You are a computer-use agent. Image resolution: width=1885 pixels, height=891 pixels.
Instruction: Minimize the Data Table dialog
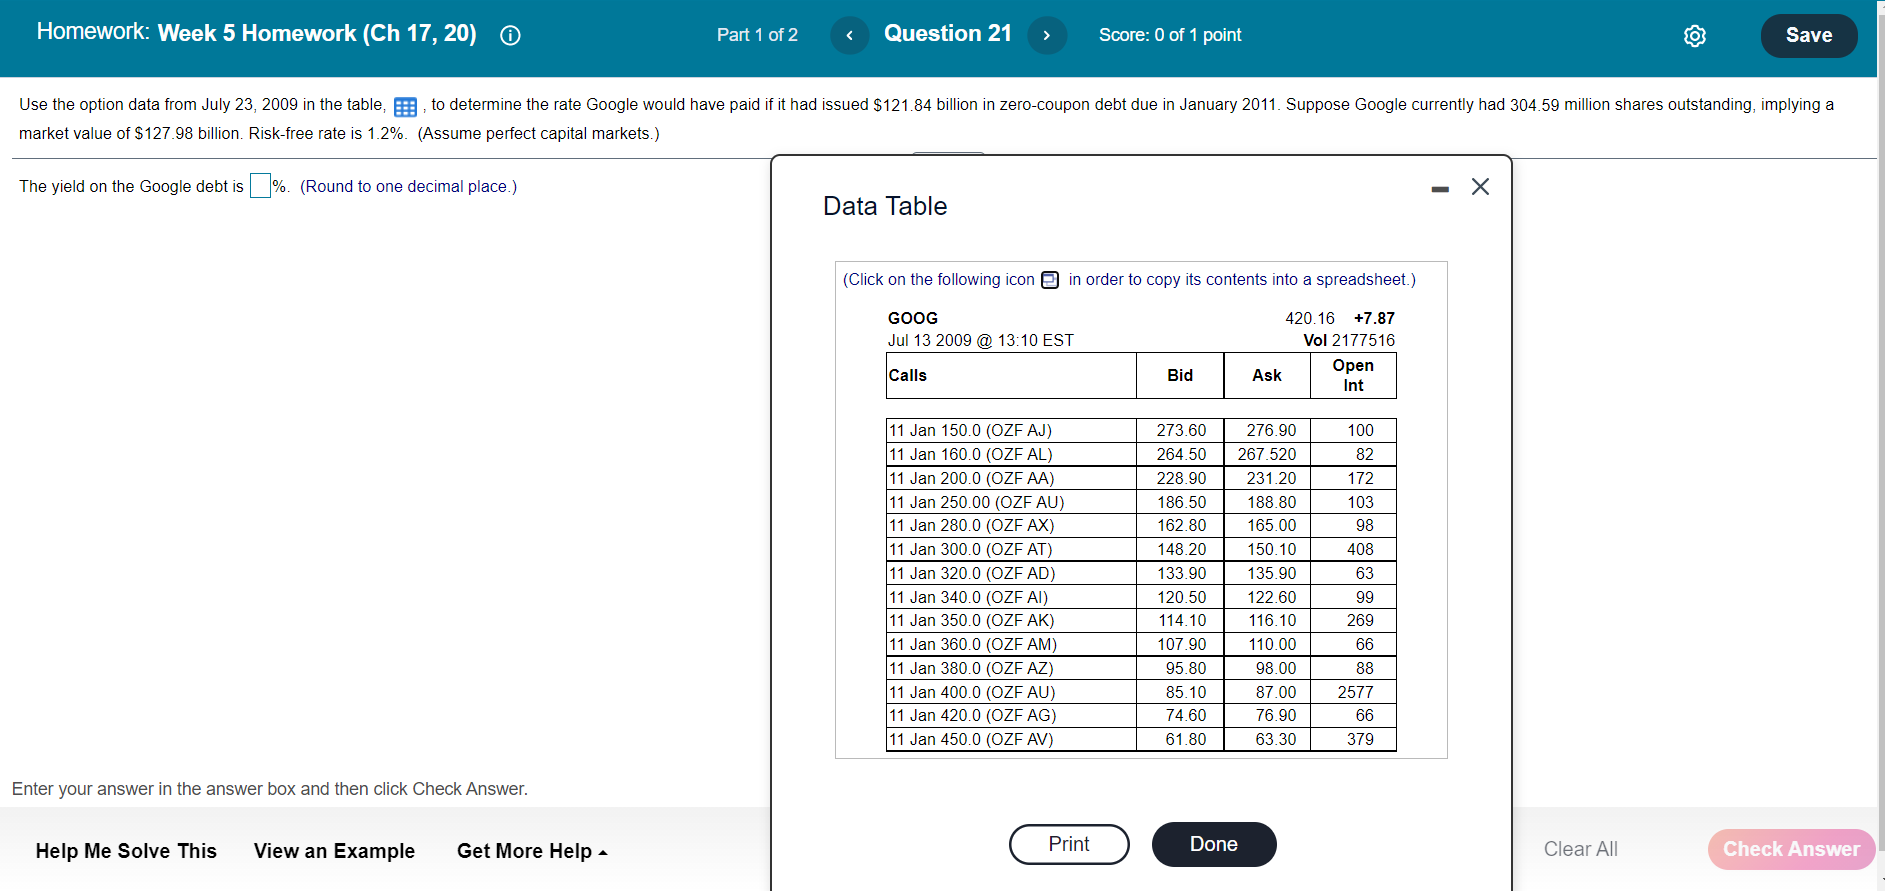1440,189
